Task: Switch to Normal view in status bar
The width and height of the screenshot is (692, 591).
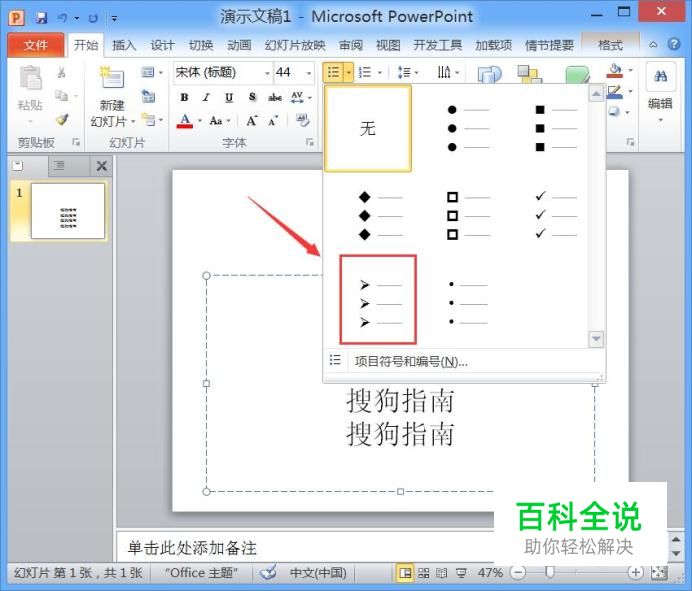Action: 404,573
